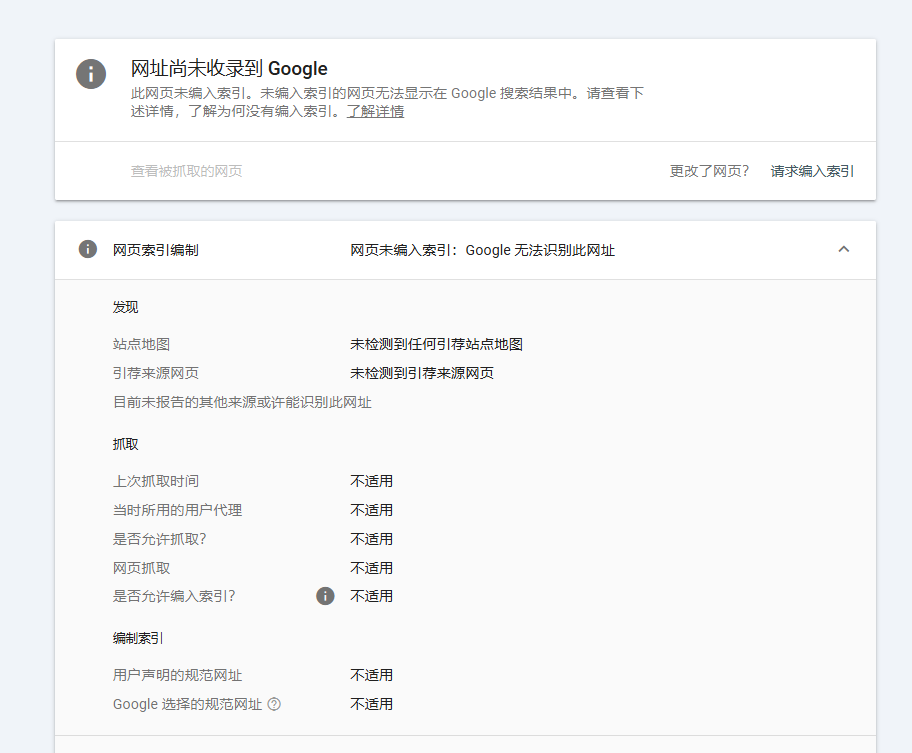Click the info icon beside 是否允许编入索引?
The image size is (912, 753).
(325, 596)
